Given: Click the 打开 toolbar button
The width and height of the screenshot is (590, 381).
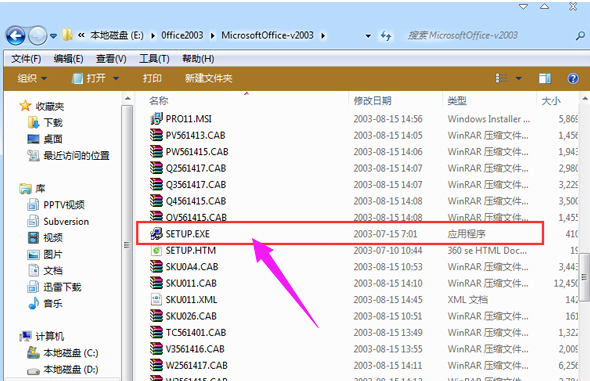Looking at the screenshot, I should pos(89,78).
